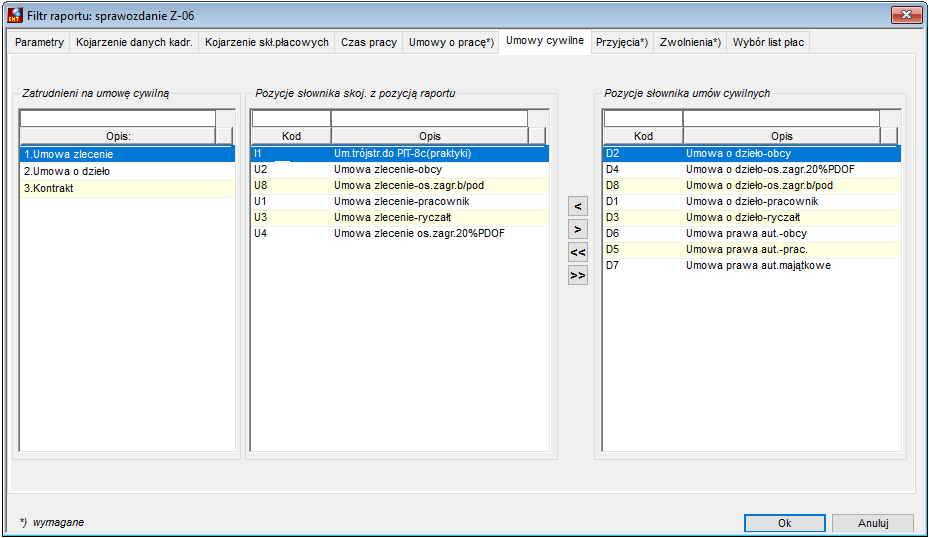Select row D4 Umowa o dzieło-os.zagr.20%PDOF

(x=752, y=169)
